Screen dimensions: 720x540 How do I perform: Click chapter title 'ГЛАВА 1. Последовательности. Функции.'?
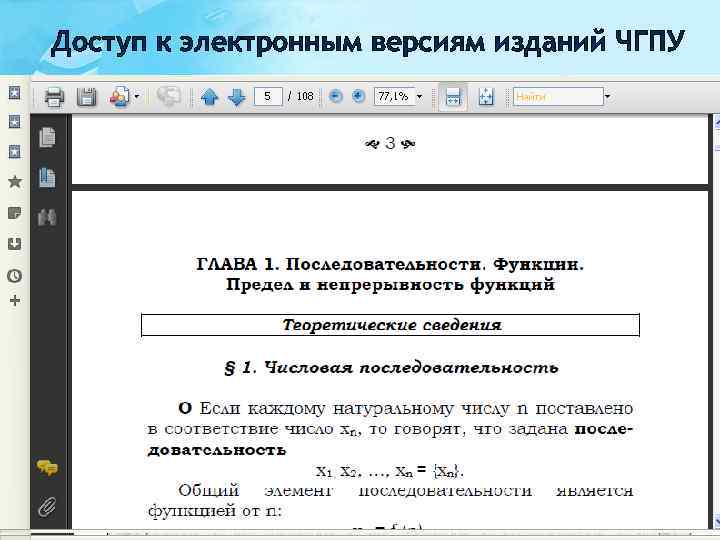390,264
